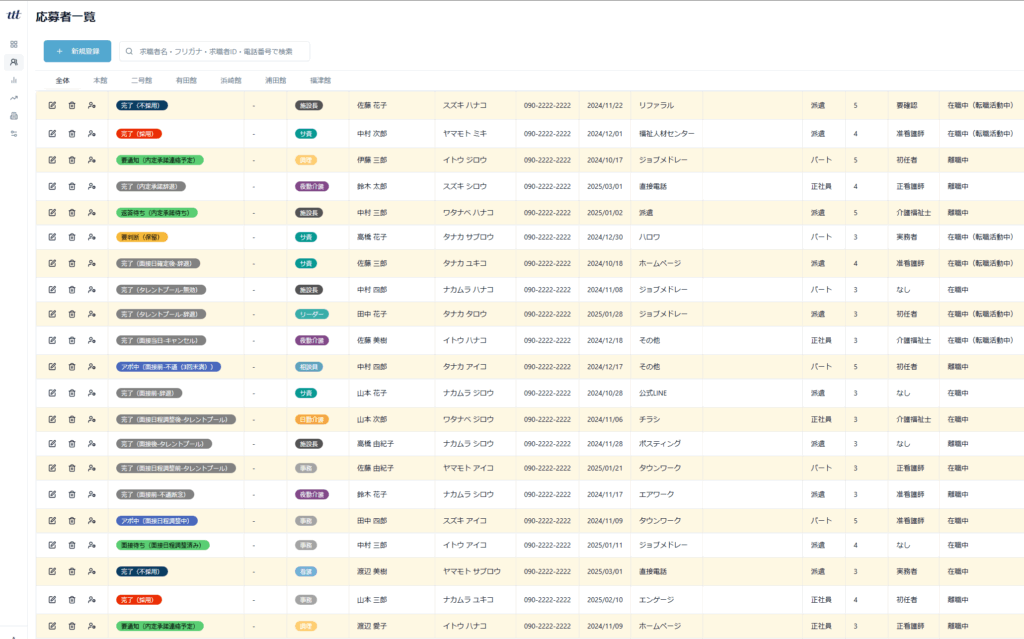
Task: Click assign-user icon for 田中 花子
Action: tap(91, 314)
